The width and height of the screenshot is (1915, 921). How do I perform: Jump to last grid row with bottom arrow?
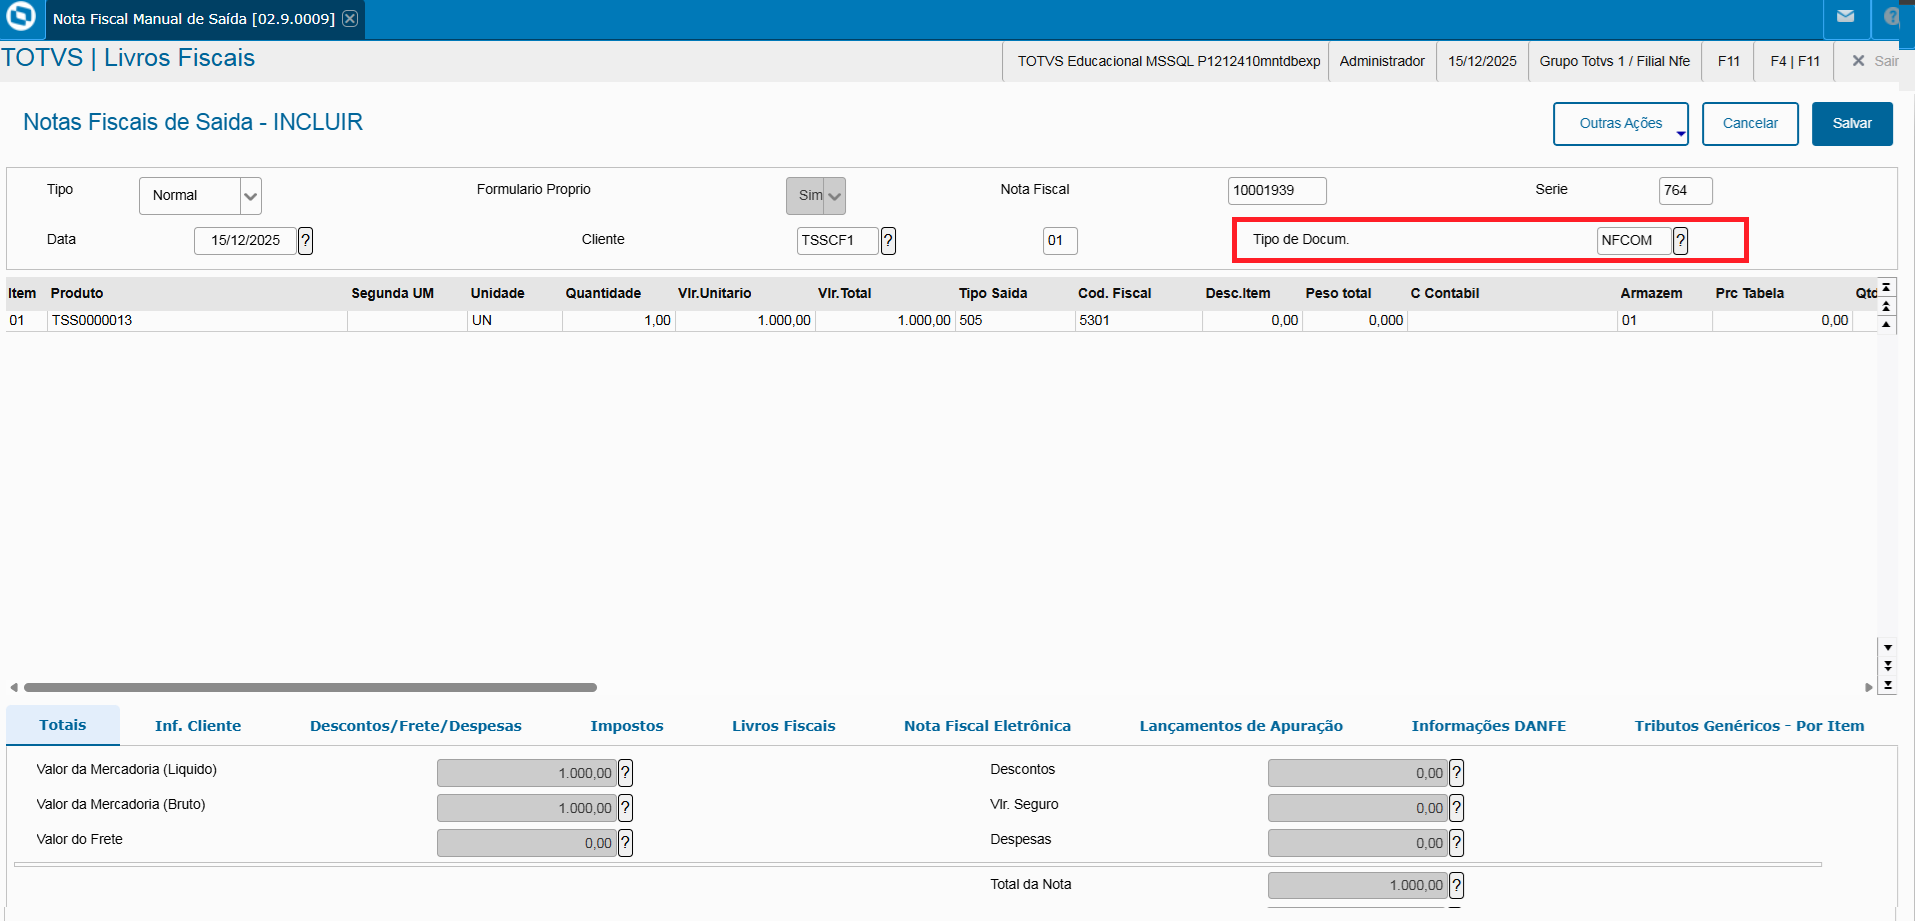1887,685
